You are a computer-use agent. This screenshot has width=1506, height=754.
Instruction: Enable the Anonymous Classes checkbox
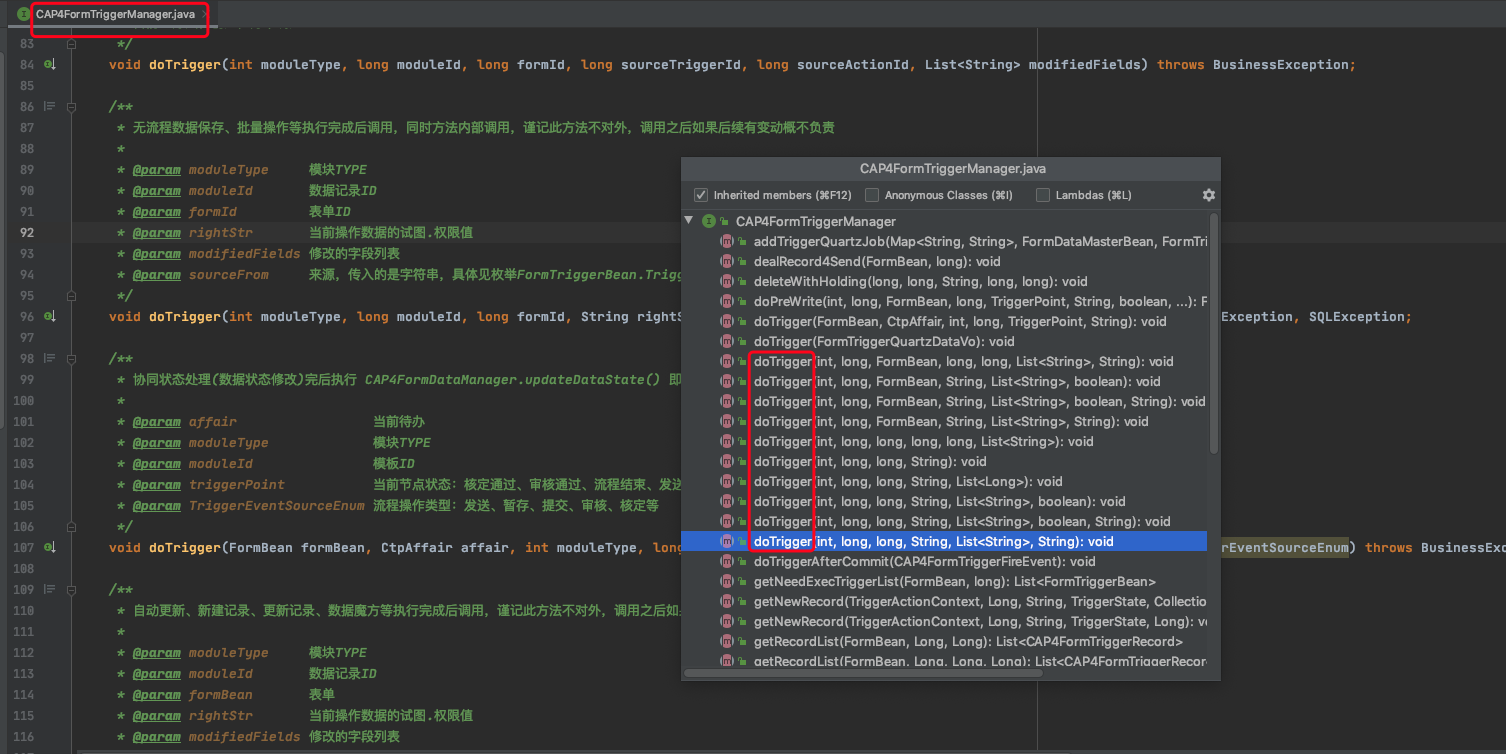point(872,195)
